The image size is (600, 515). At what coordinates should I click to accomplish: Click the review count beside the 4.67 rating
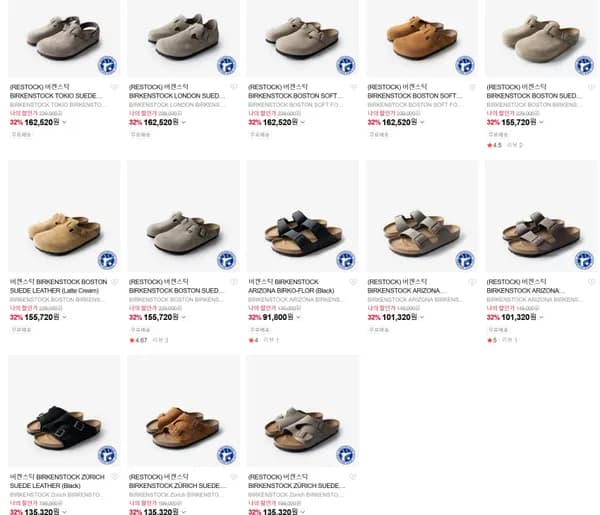[x=160, y=340]
